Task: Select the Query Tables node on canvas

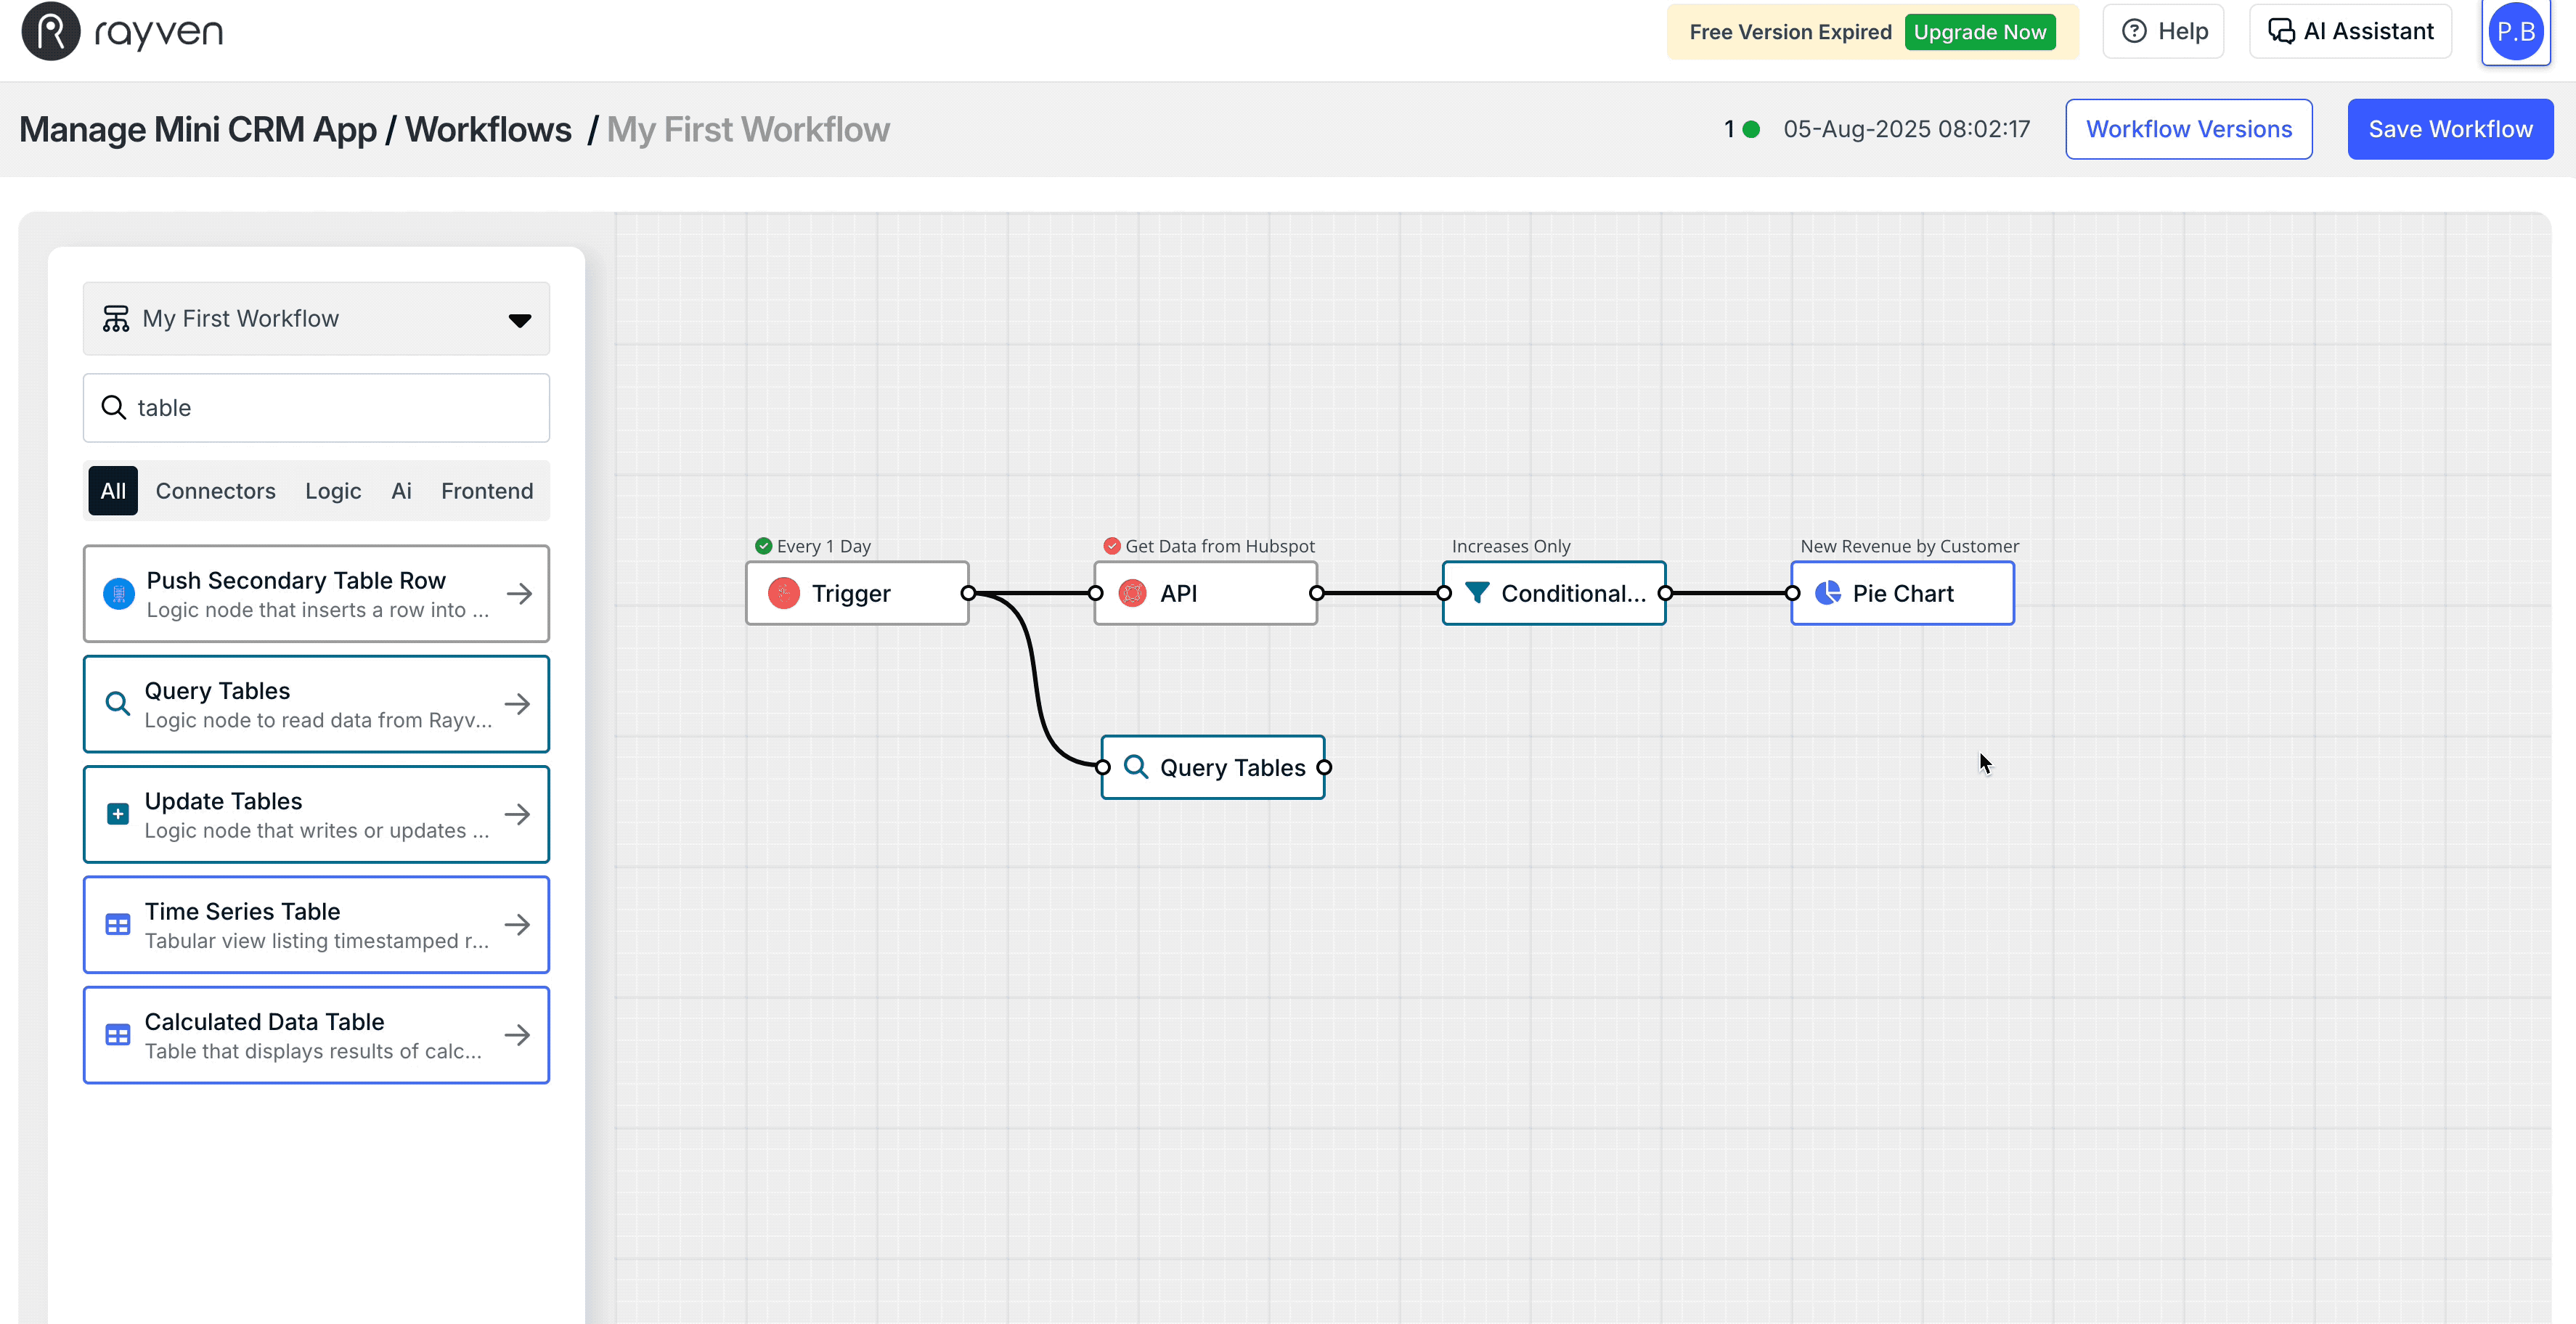Action: [x=1213, y=767]
